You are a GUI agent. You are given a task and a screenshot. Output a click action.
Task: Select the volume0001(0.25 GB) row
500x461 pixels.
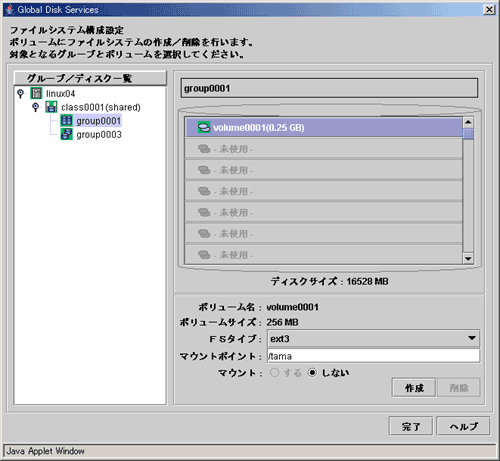(324, 127)
